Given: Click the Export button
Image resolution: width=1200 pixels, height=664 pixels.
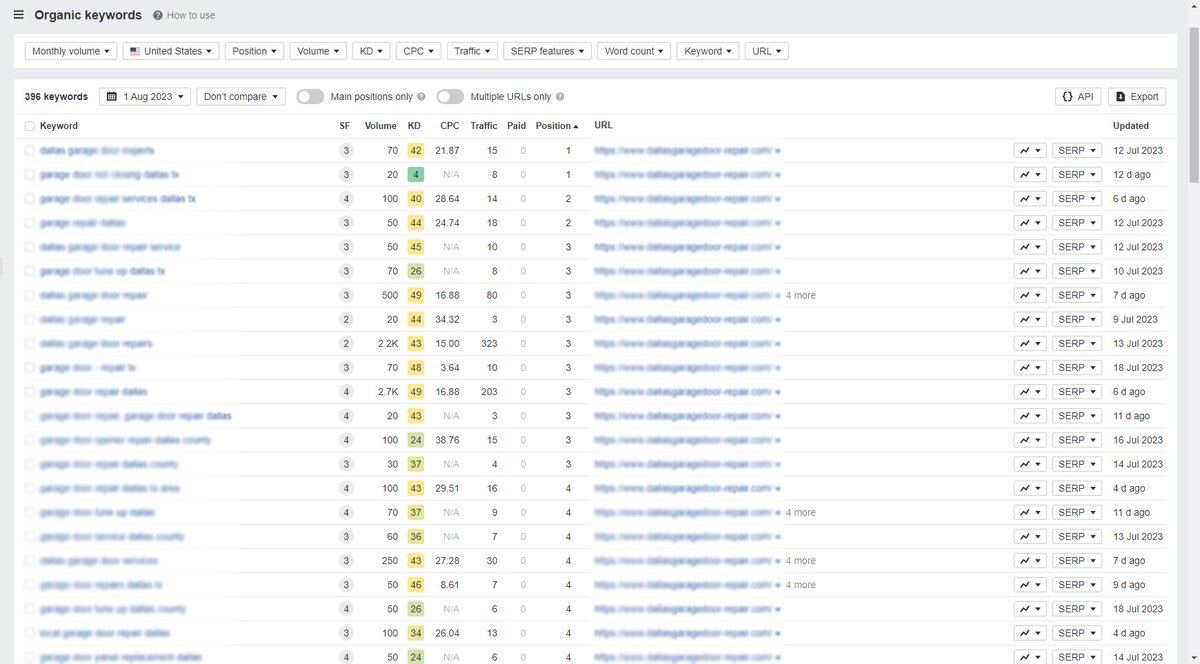Looking at the screenshot, I should pyautogui.click(x=1136, y=96).
